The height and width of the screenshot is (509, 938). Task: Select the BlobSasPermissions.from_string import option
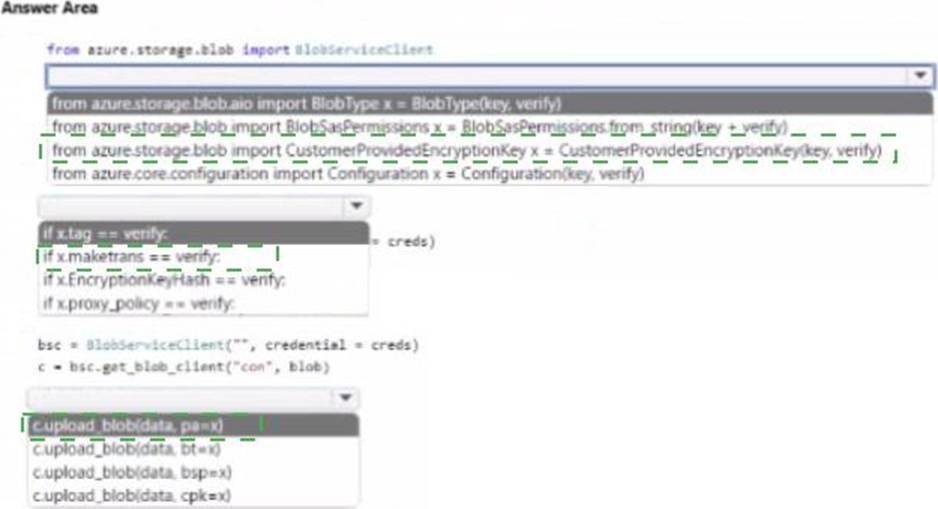click(x=489, y=127)
